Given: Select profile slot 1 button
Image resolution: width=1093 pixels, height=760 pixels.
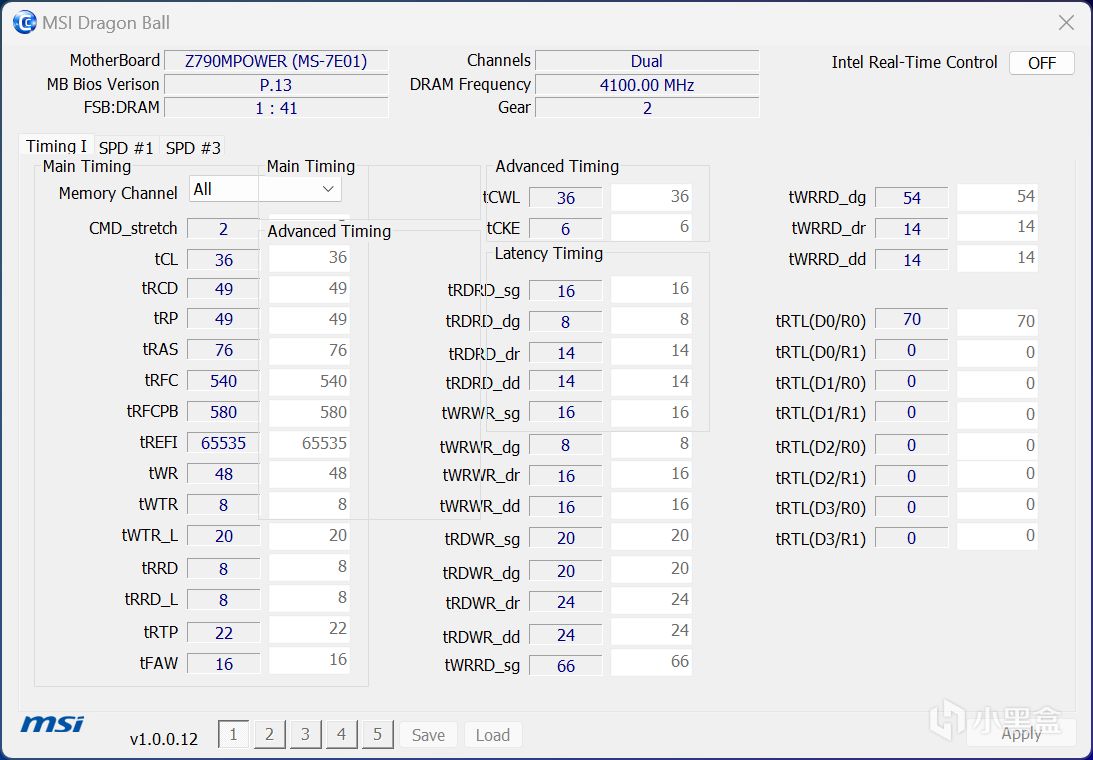Looking at the screenshot, I should click(x=233, y=734).
